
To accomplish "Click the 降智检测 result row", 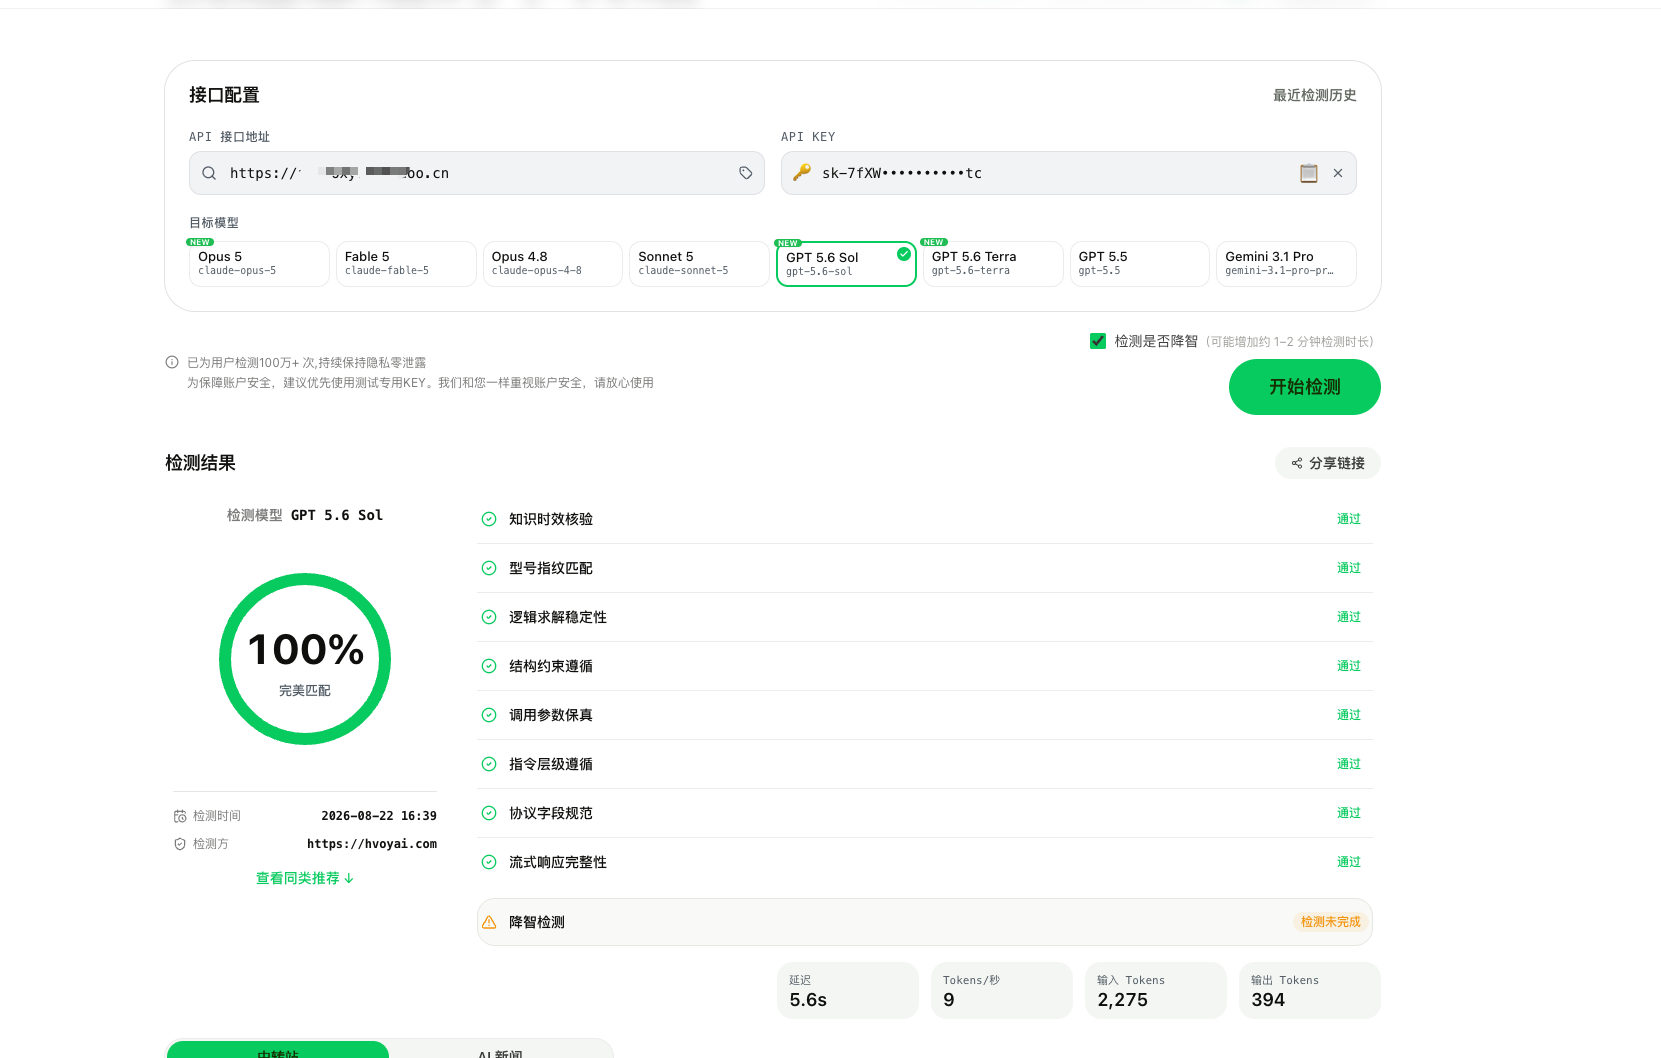I will (x=925, y=922).
